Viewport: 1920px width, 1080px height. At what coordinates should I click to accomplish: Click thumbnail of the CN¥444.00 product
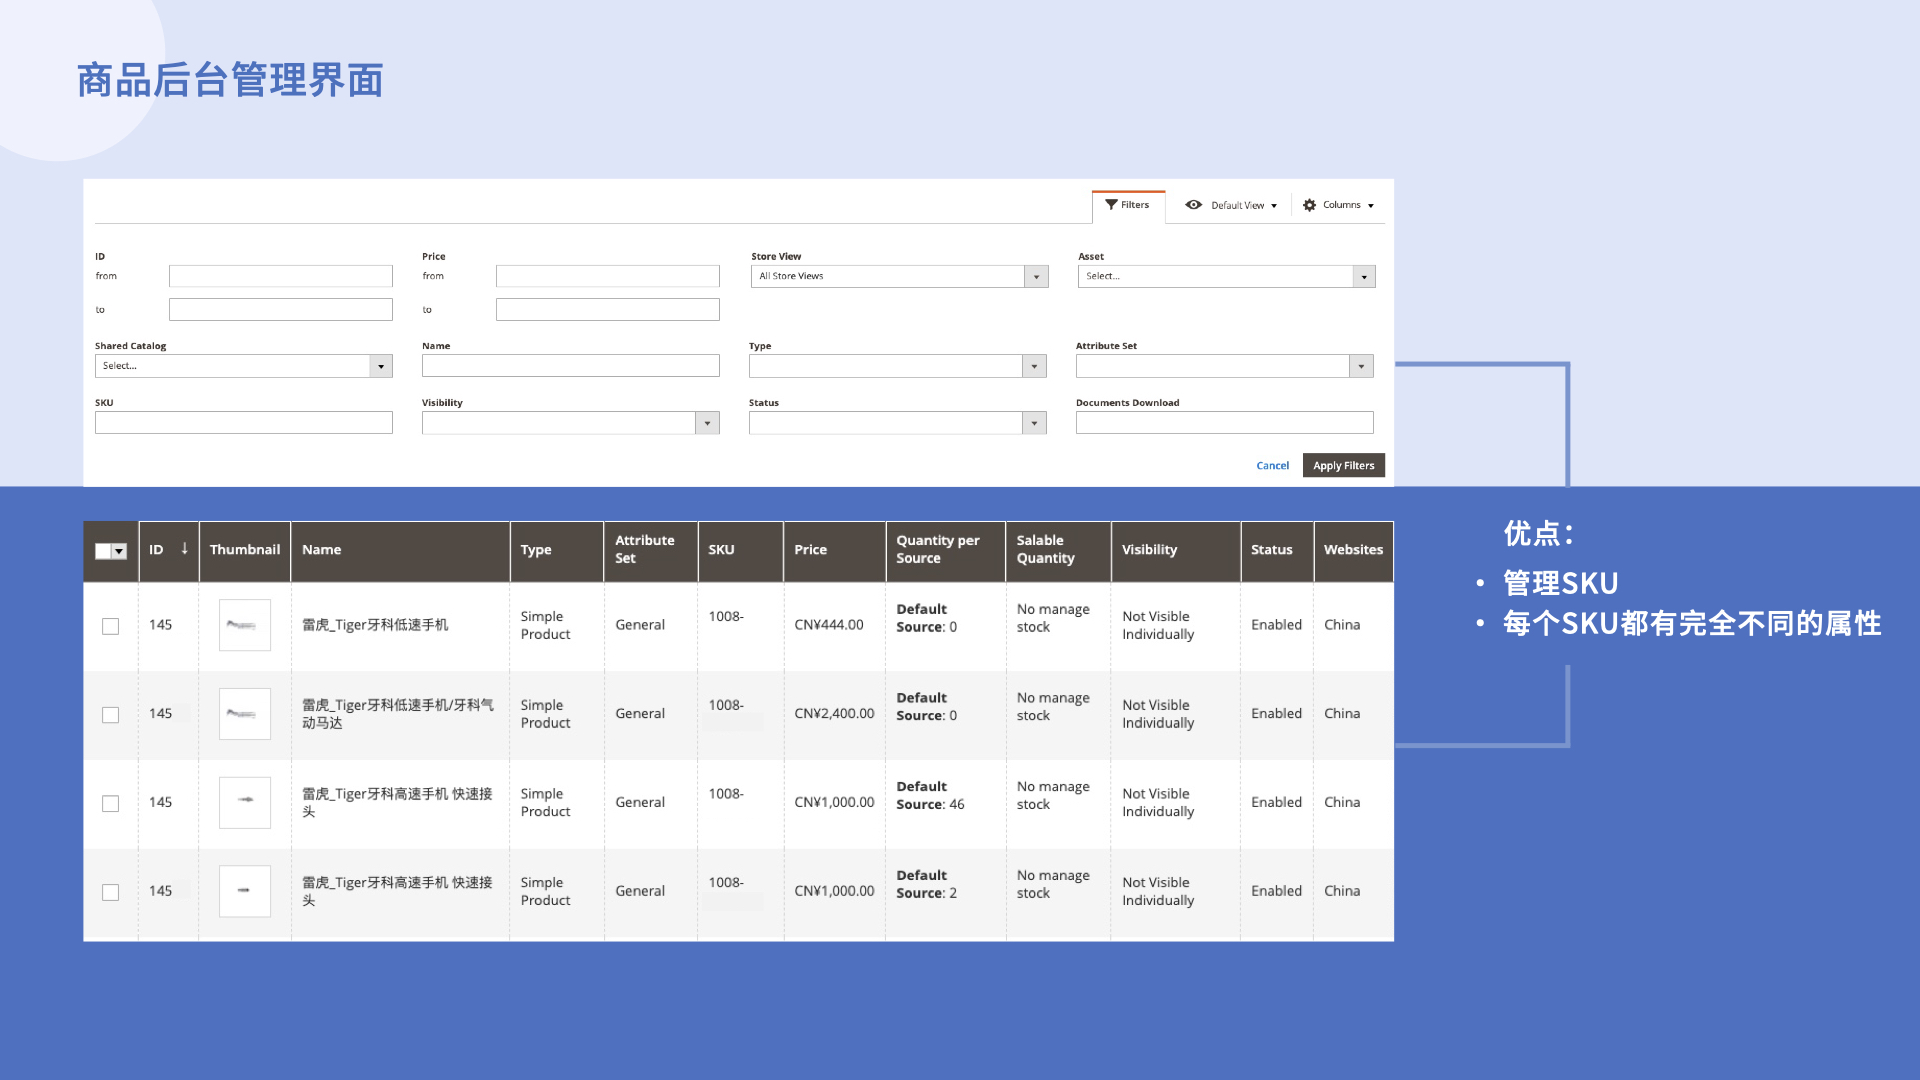245,625
